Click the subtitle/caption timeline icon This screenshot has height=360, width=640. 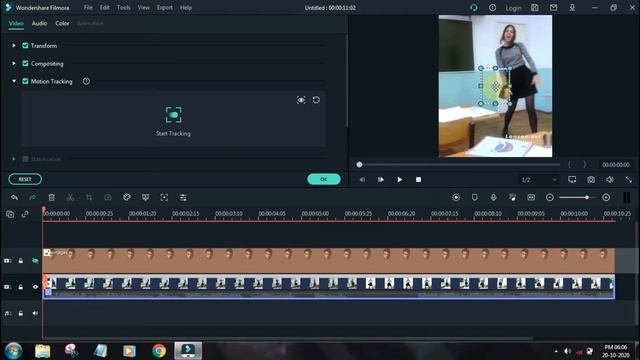[x=531, y=198]
